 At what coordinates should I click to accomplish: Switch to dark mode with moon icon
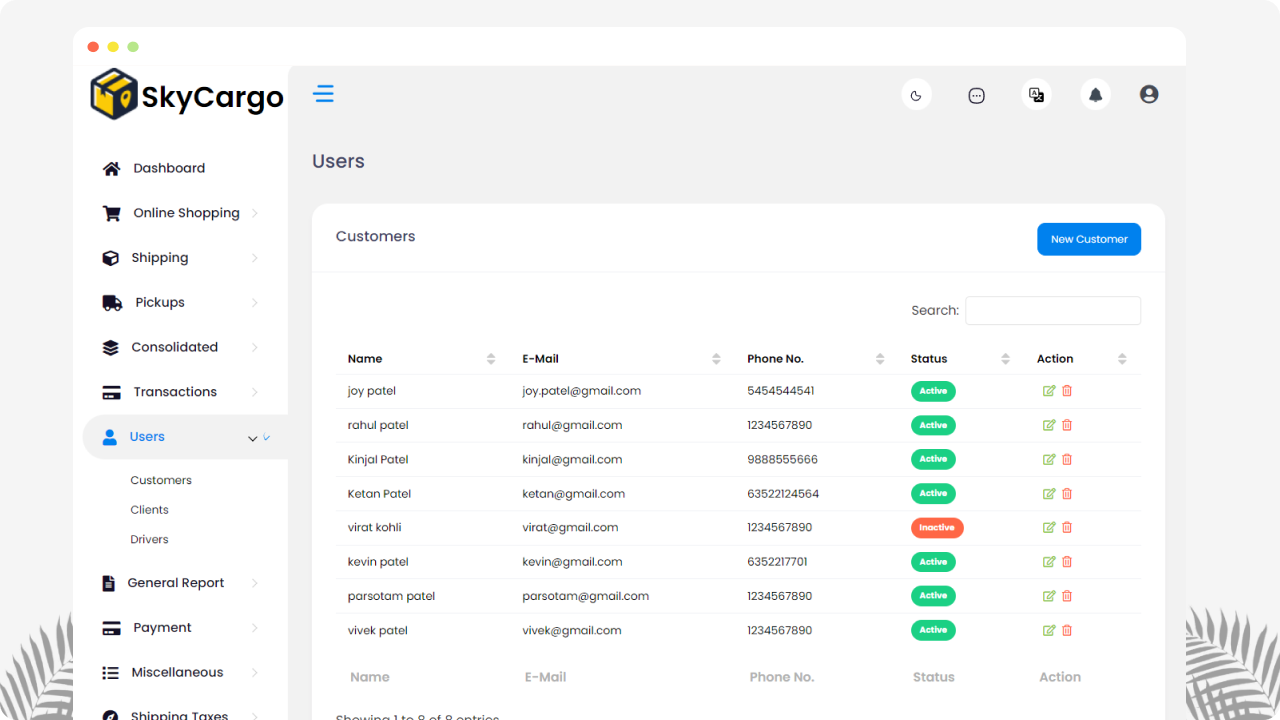(x=916, y=95)
